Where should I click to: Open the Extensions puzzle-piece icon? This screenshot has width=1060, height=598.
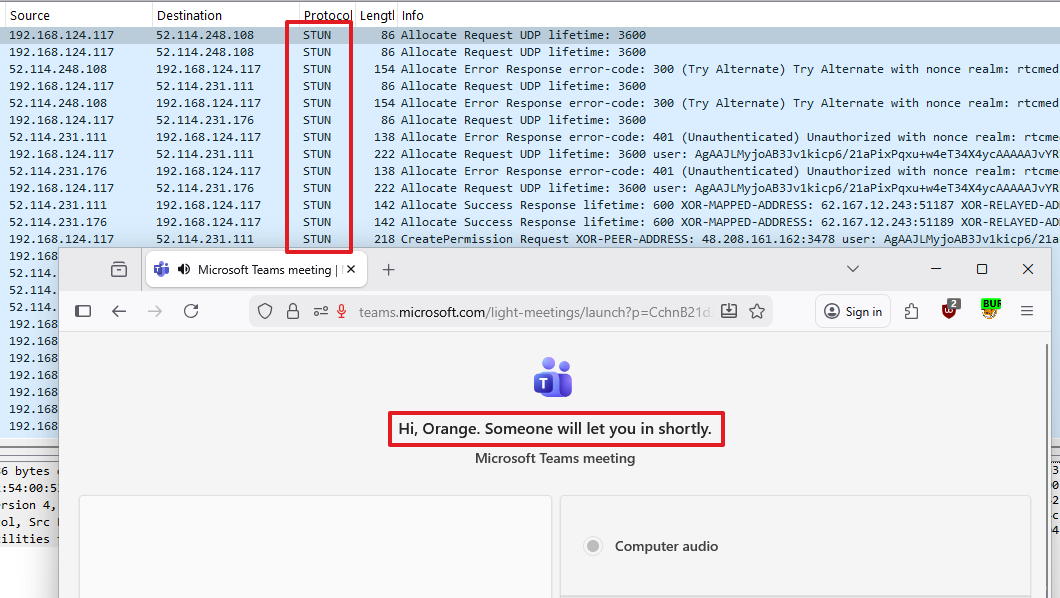click(911, 311)
